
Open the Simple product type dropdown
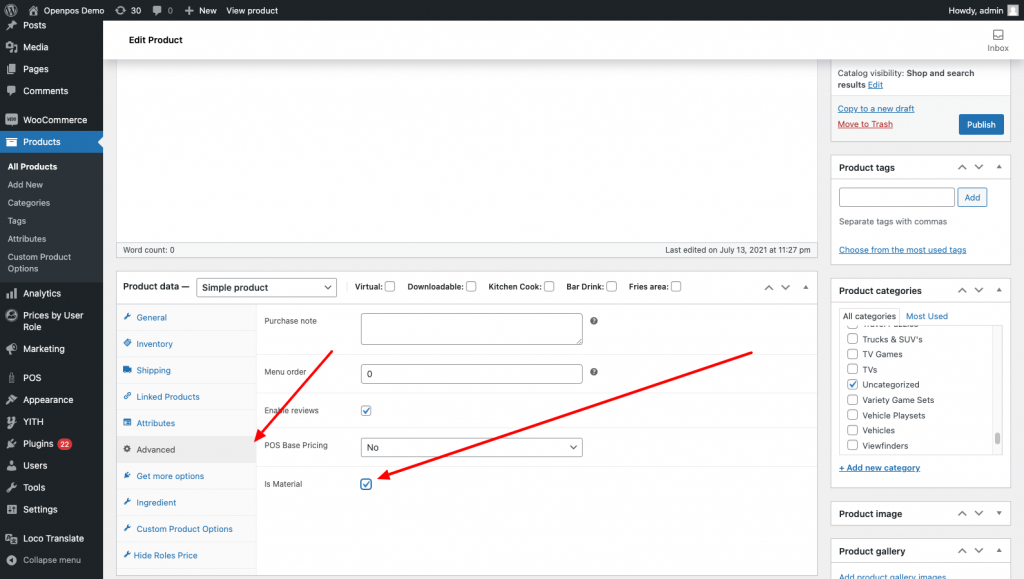tap(266, 287)
